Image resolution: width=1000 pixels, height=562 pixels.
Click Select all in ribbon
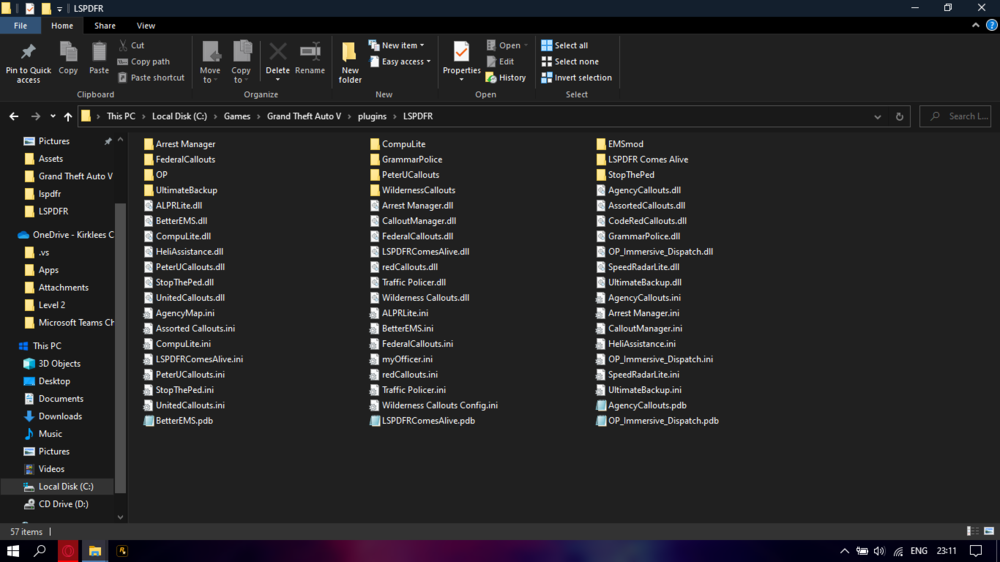point(564,45)
